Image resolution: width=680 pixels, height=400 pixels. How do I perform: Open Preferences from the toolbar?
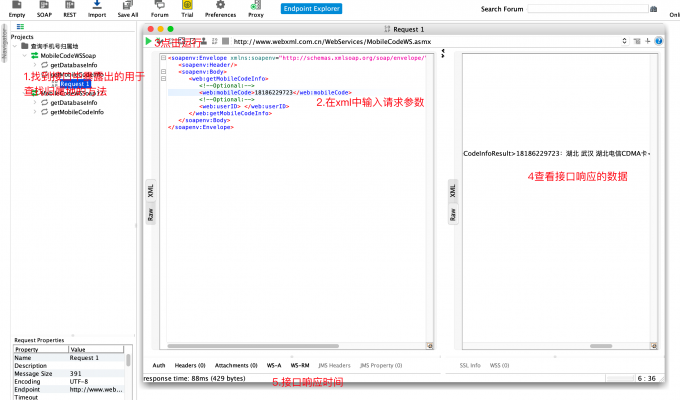pos(220,9)
